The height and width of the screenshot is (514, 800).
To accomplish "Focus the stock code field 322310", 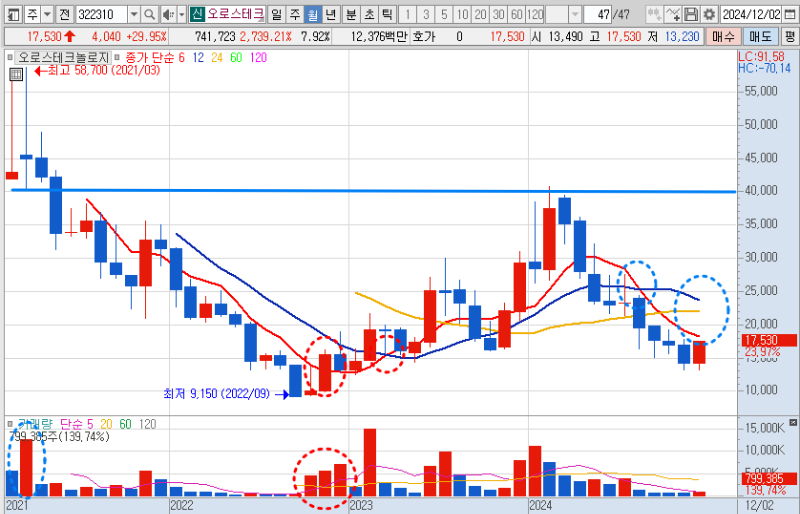I will [x=101, y=14].
